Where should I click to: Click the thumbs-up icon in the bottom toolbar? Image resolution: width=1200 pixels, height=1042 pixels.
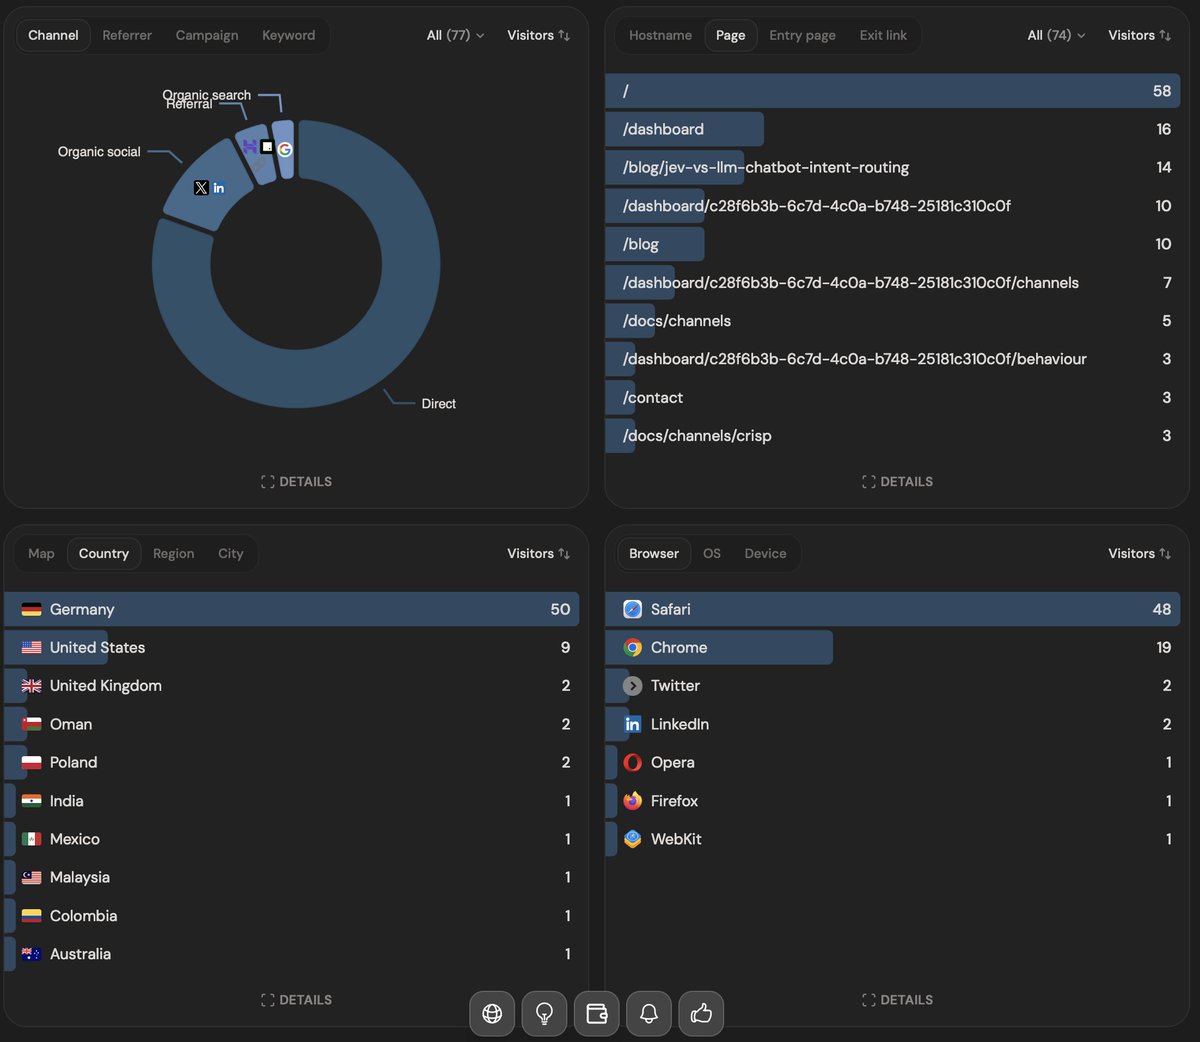701,1014
